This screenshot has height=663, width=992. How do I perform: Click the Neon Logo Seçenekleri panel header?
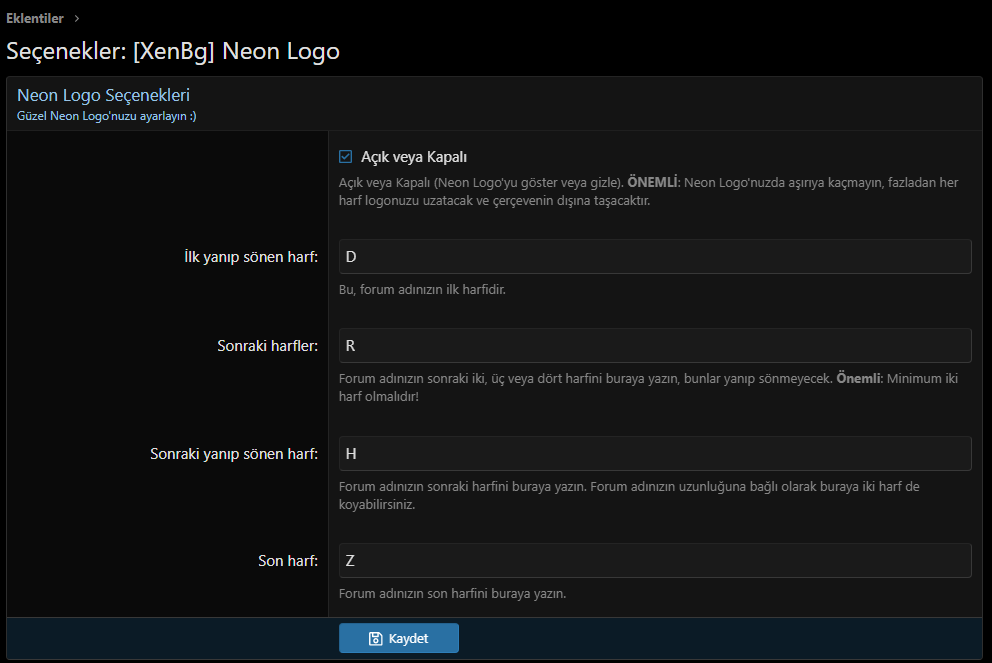coord(103,96)
